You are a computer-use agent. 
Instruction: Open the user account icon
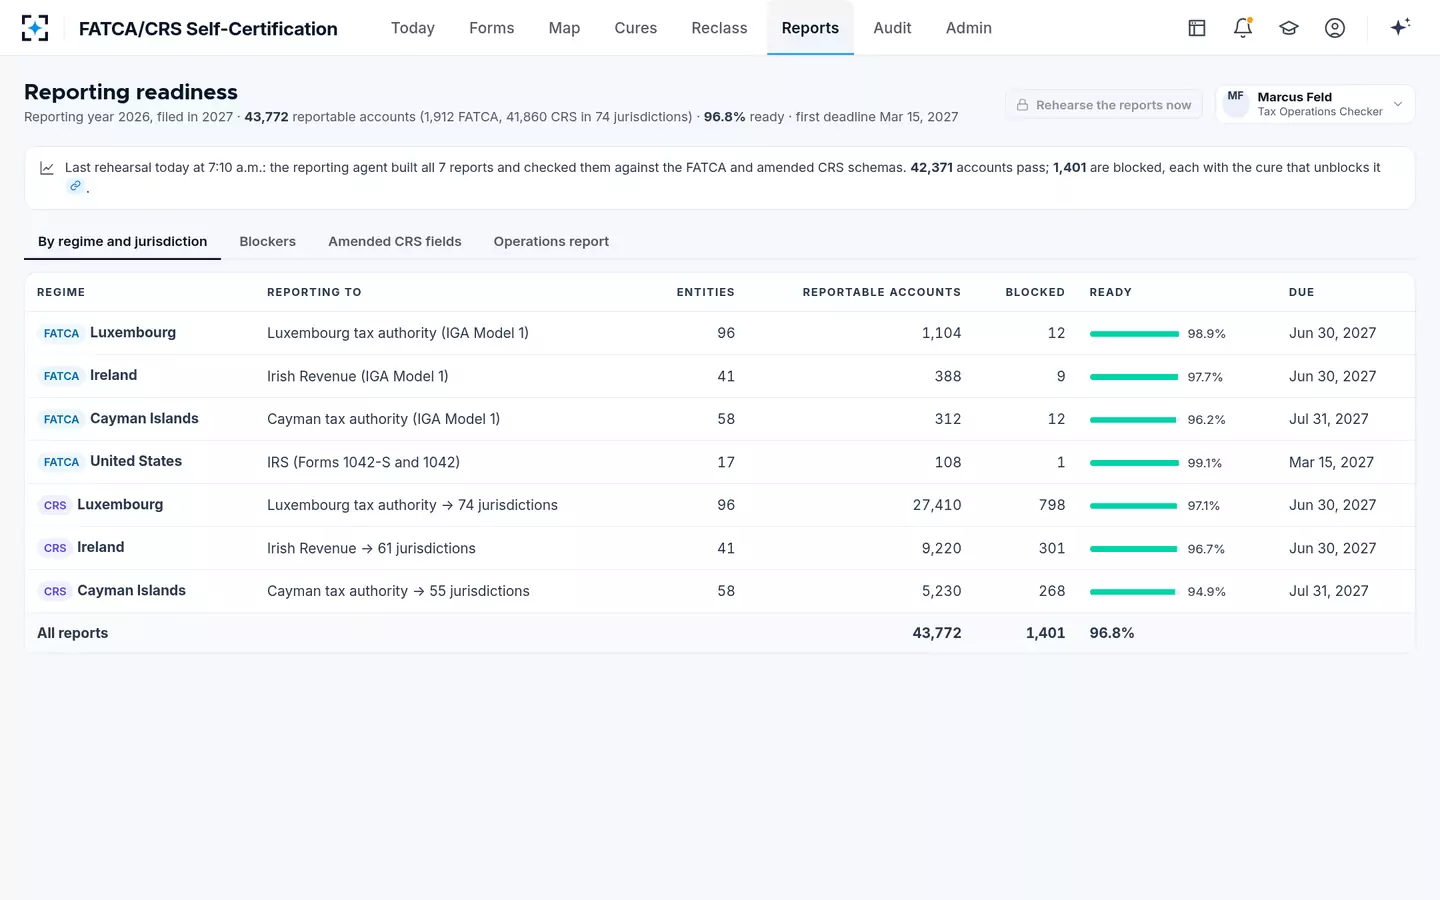coord(1335,28)
